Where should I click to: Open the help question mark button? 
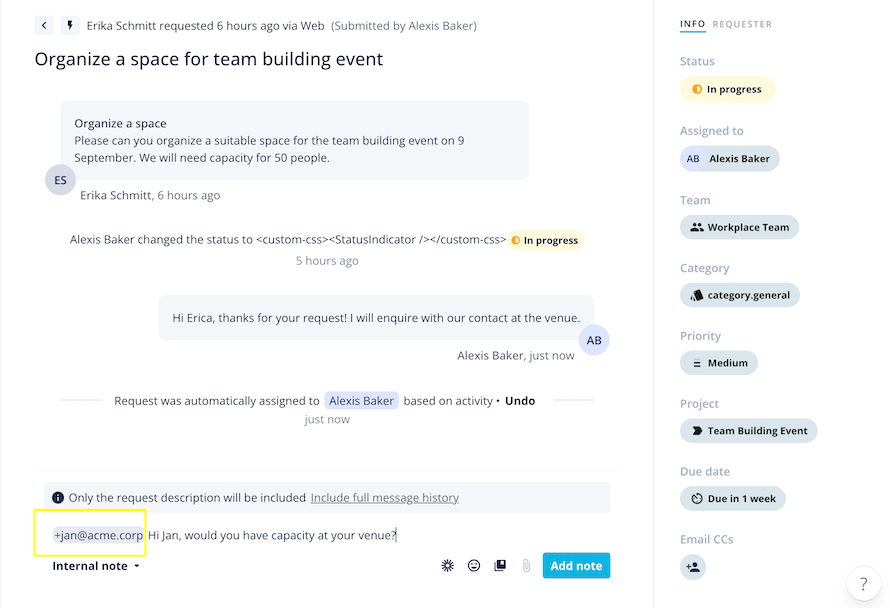863,583
